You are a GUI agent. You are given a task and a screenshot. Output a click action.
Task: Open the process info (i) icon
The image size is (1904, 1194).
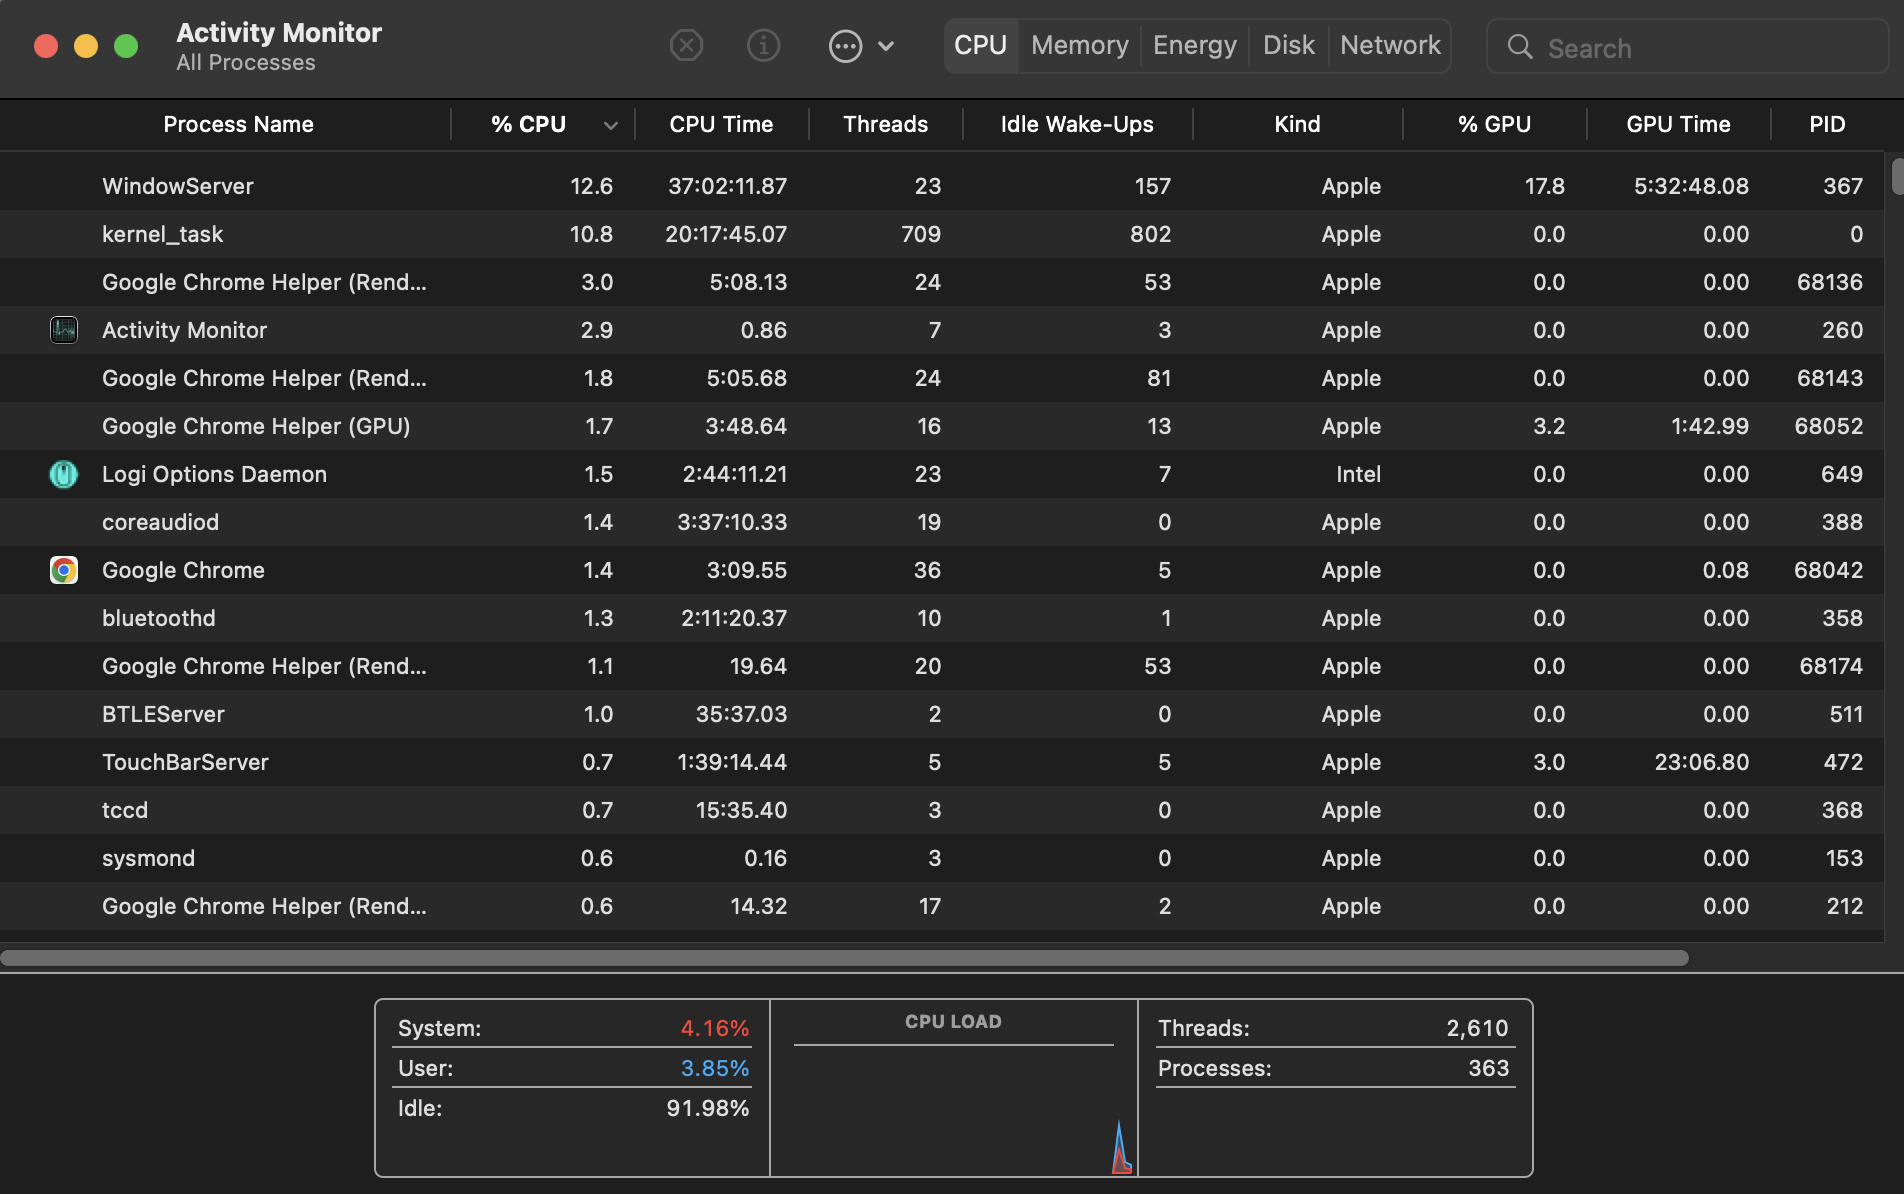(x=764, y=46)
